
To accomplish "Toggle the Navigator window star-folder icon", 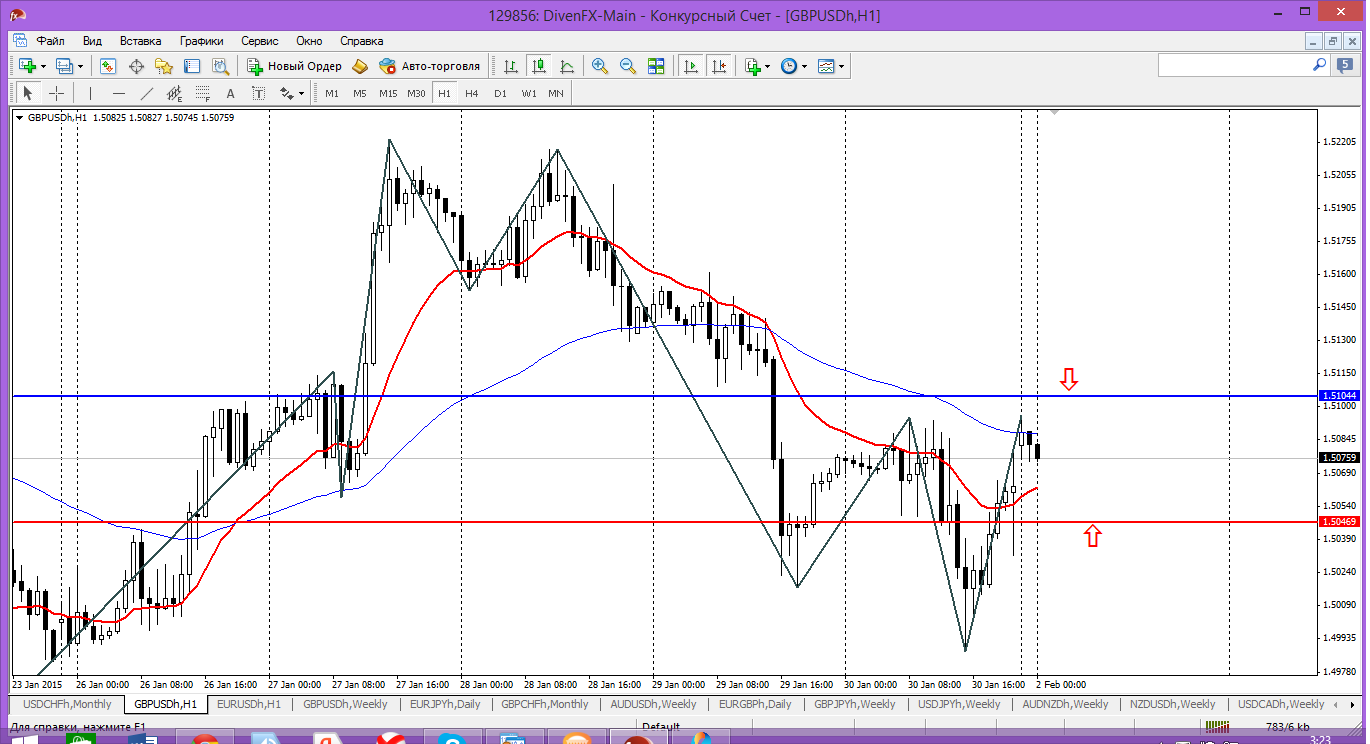I will pyautogui.click(x=164, y=66).
